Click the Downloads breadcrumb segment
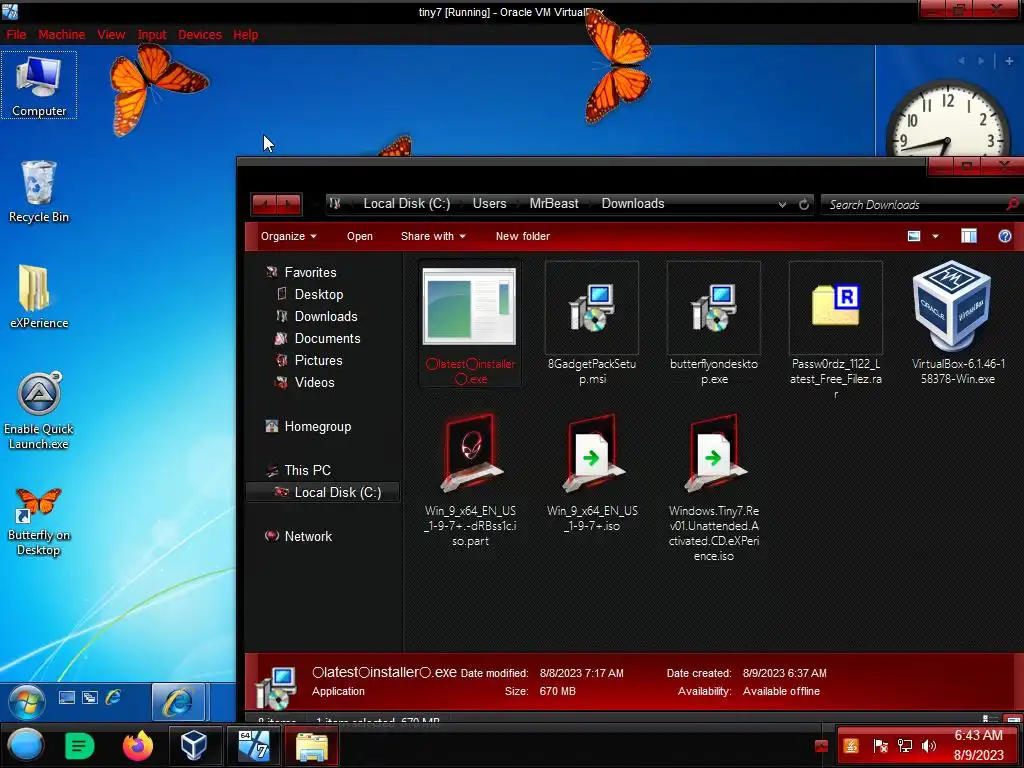Screen dimensions: 1024x768 tap(633, 204)
